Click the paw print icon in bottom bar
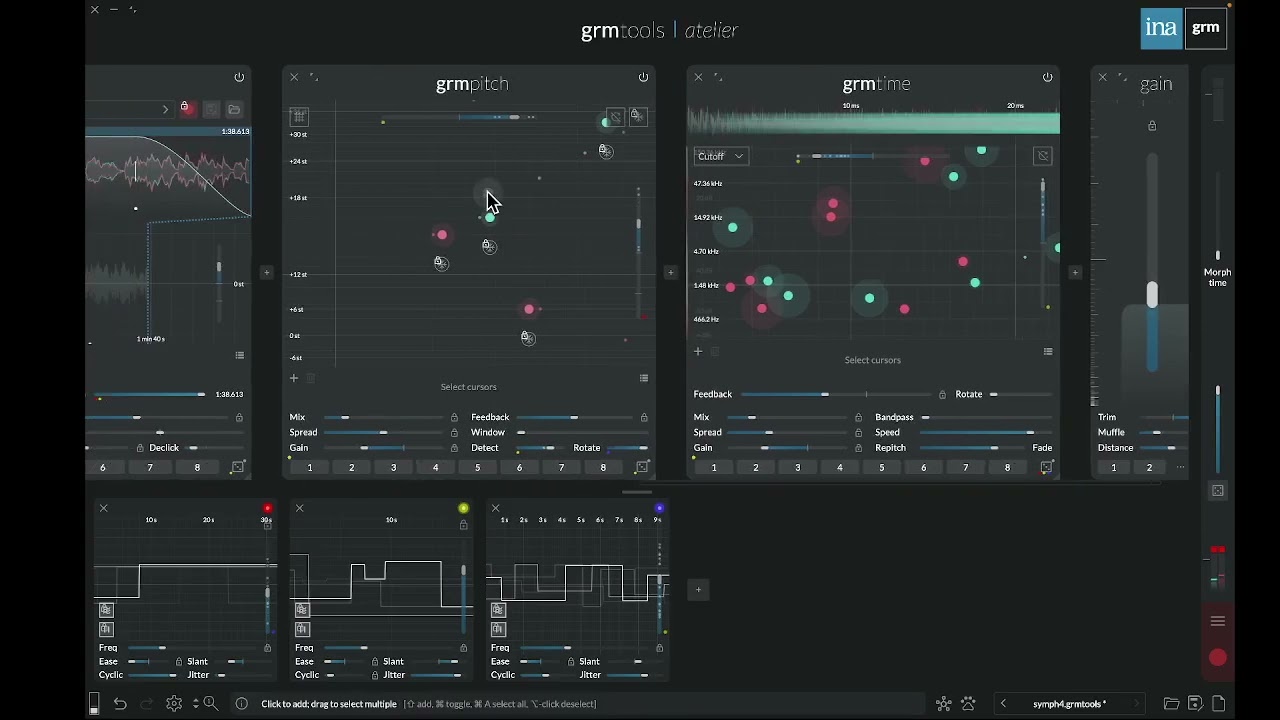 [968, 704]
